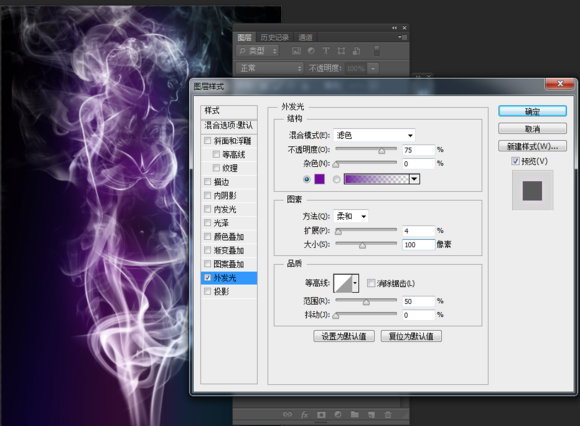580x426 pixels.
Task: Open the gradient picker dropdown arrow
Action: tap(414, 179)
